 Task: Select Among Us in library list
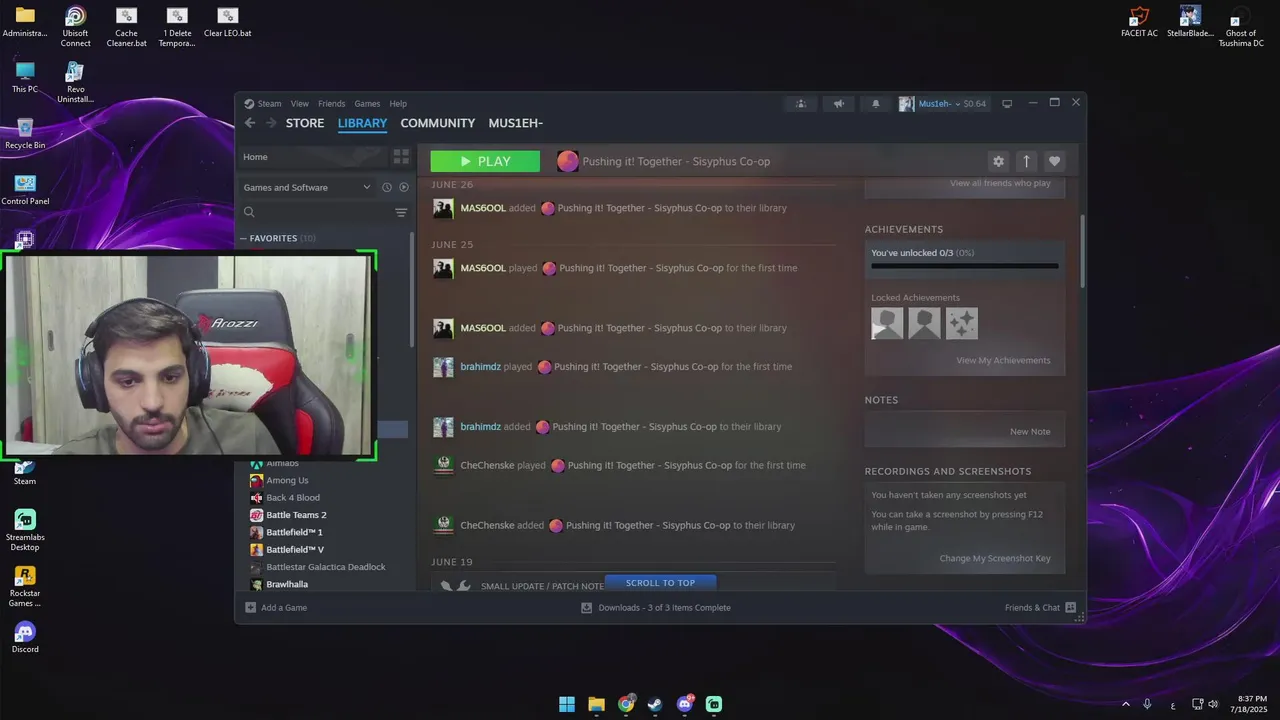point(287,480)
